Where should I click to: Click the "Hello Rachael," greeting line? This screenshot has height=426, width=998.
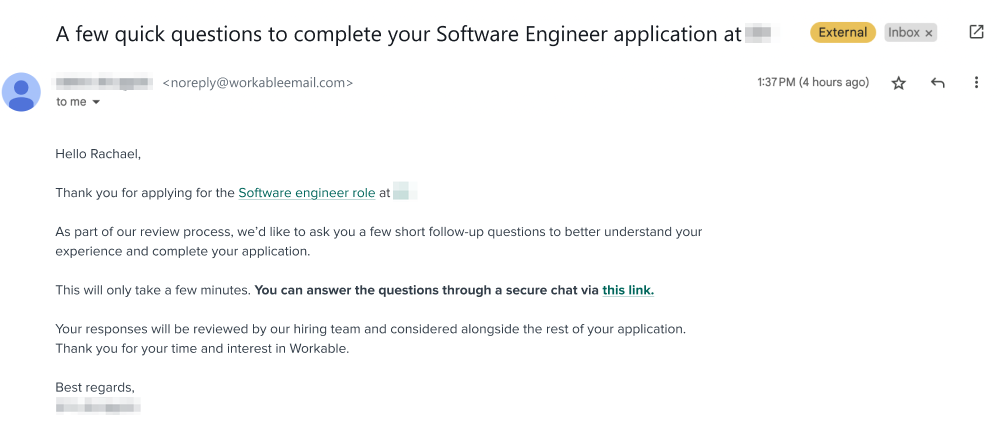click(98, 154)
